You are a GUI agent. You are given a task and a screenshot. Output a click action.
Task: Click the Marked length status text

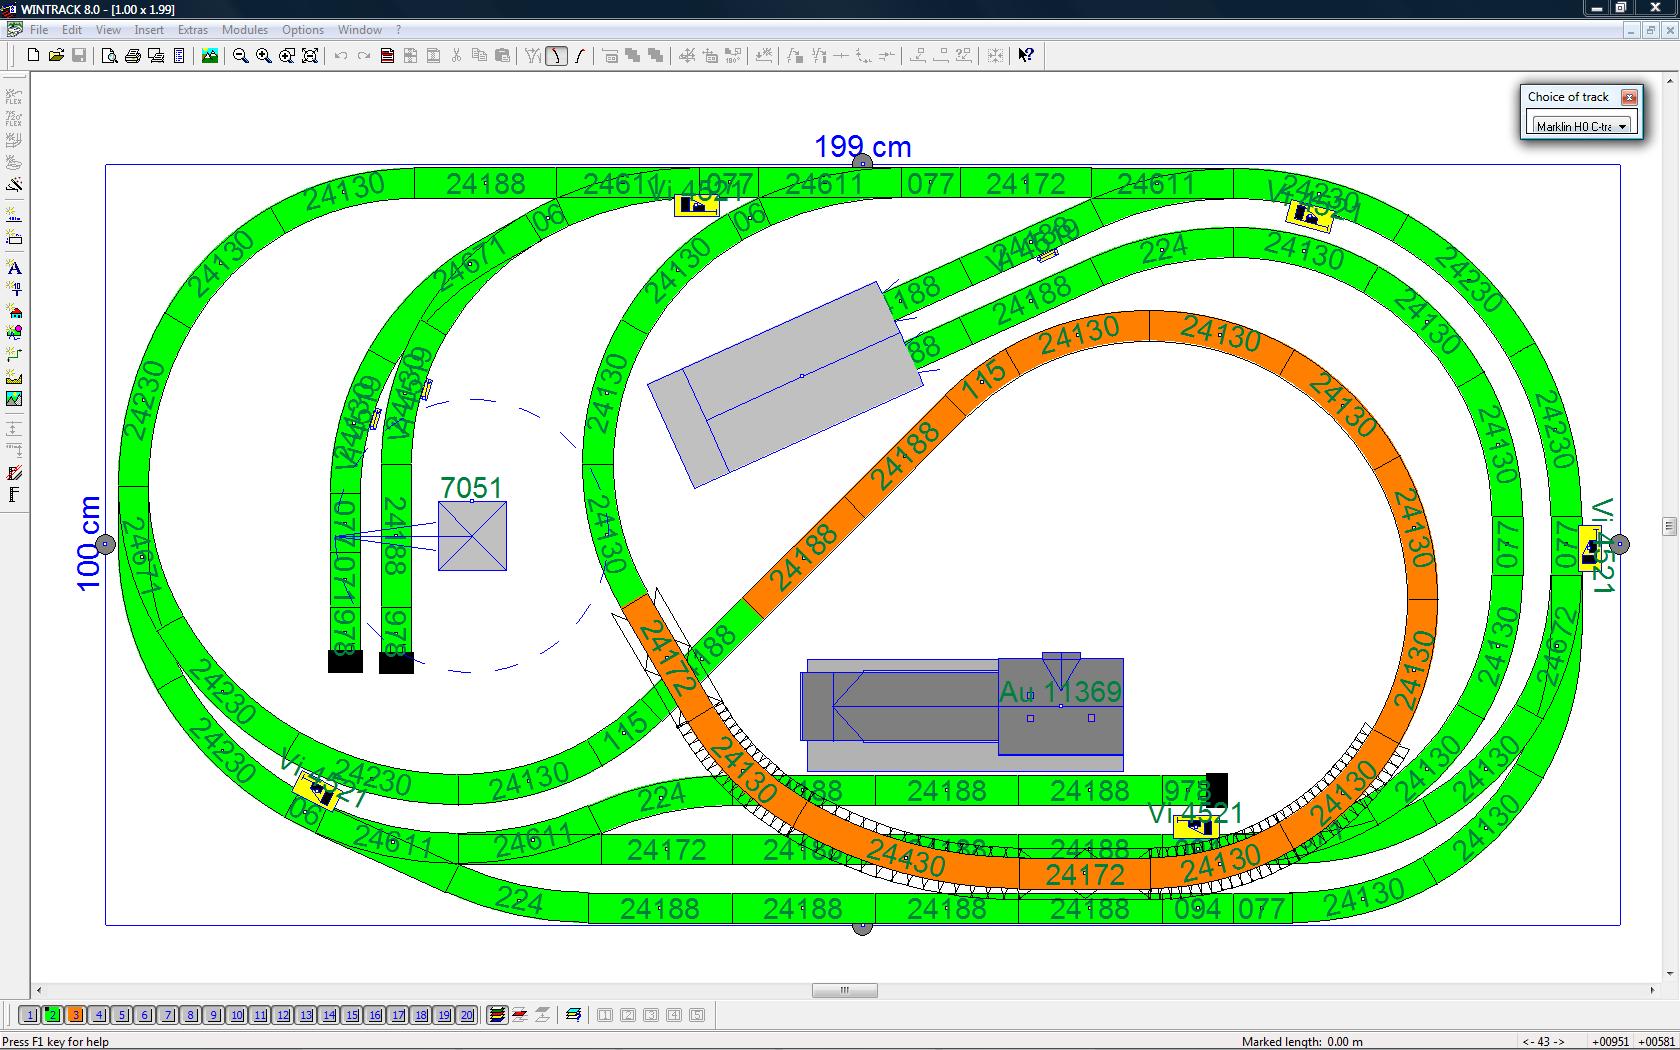pos(1301,1041)
